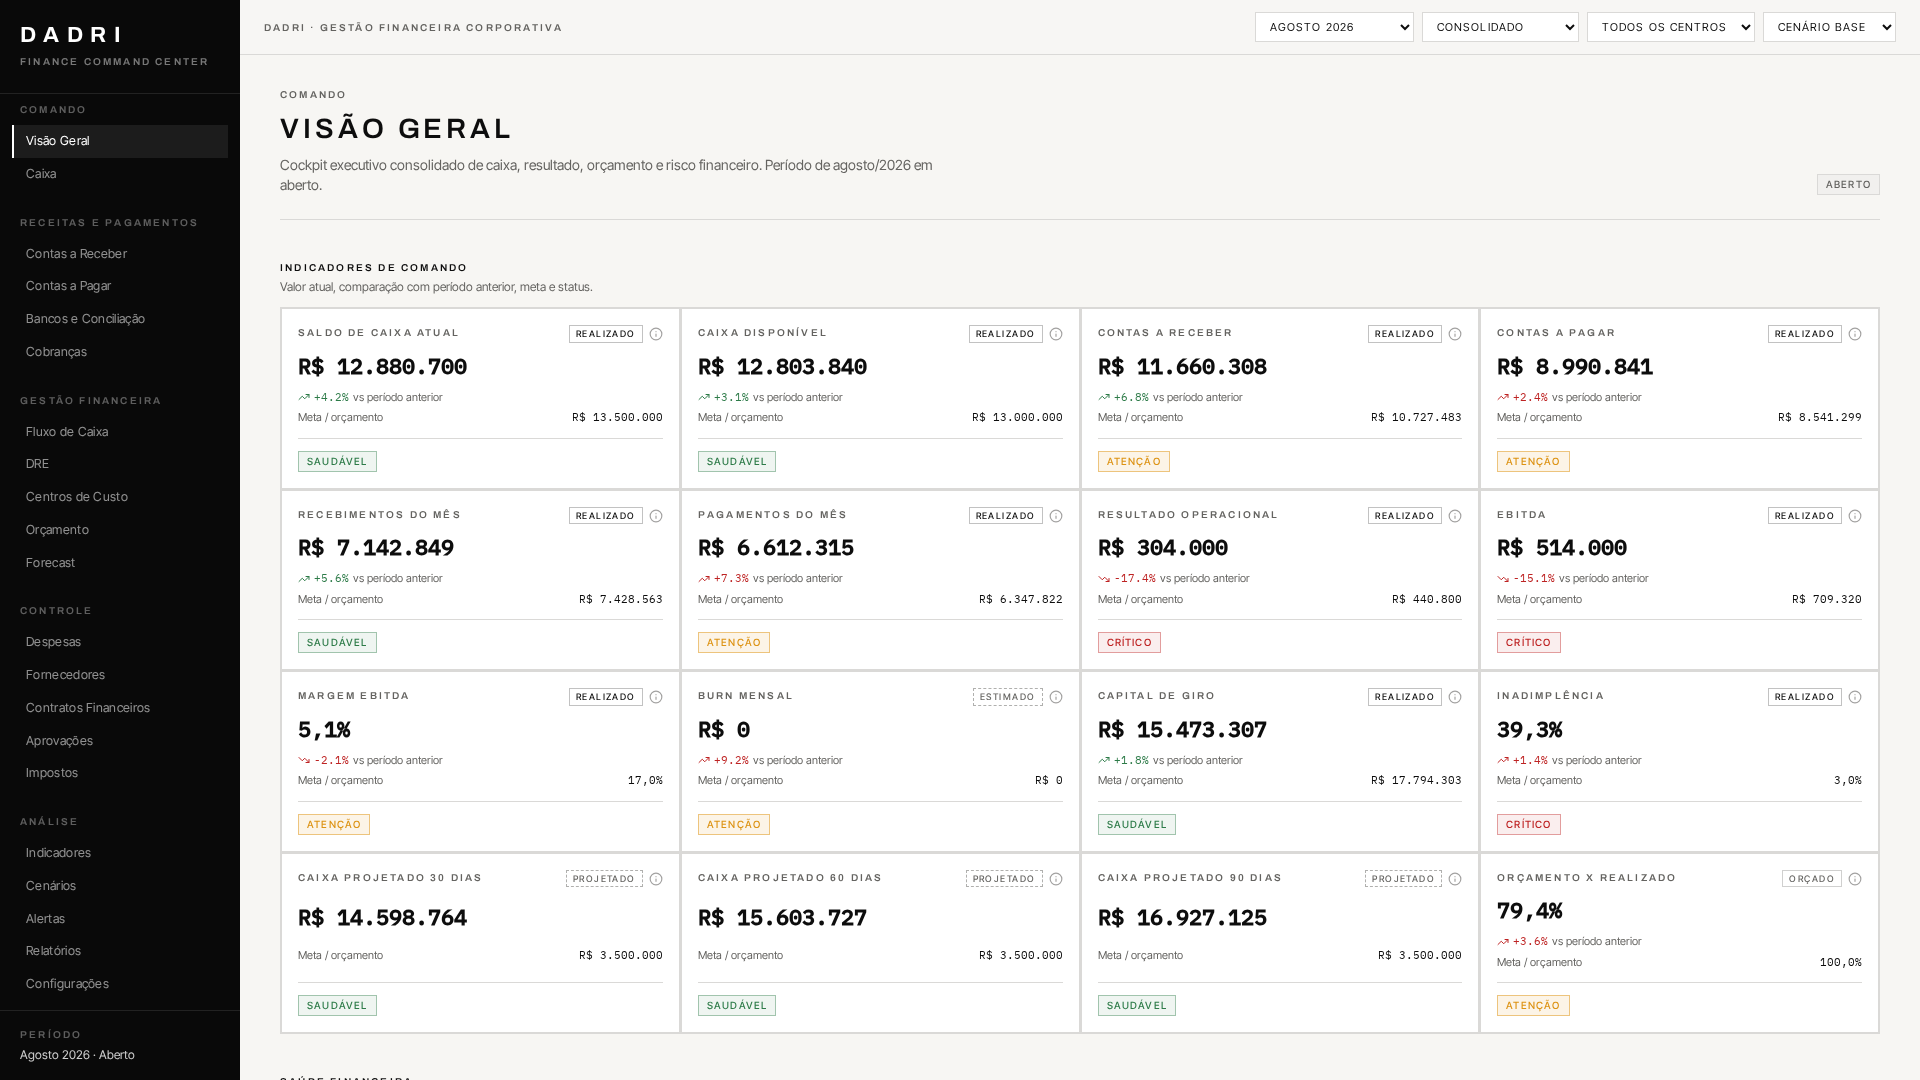Click info icon on Orçamento x Realizado card
The width and height of the screenshot is (1920, 1080).
1855,879
